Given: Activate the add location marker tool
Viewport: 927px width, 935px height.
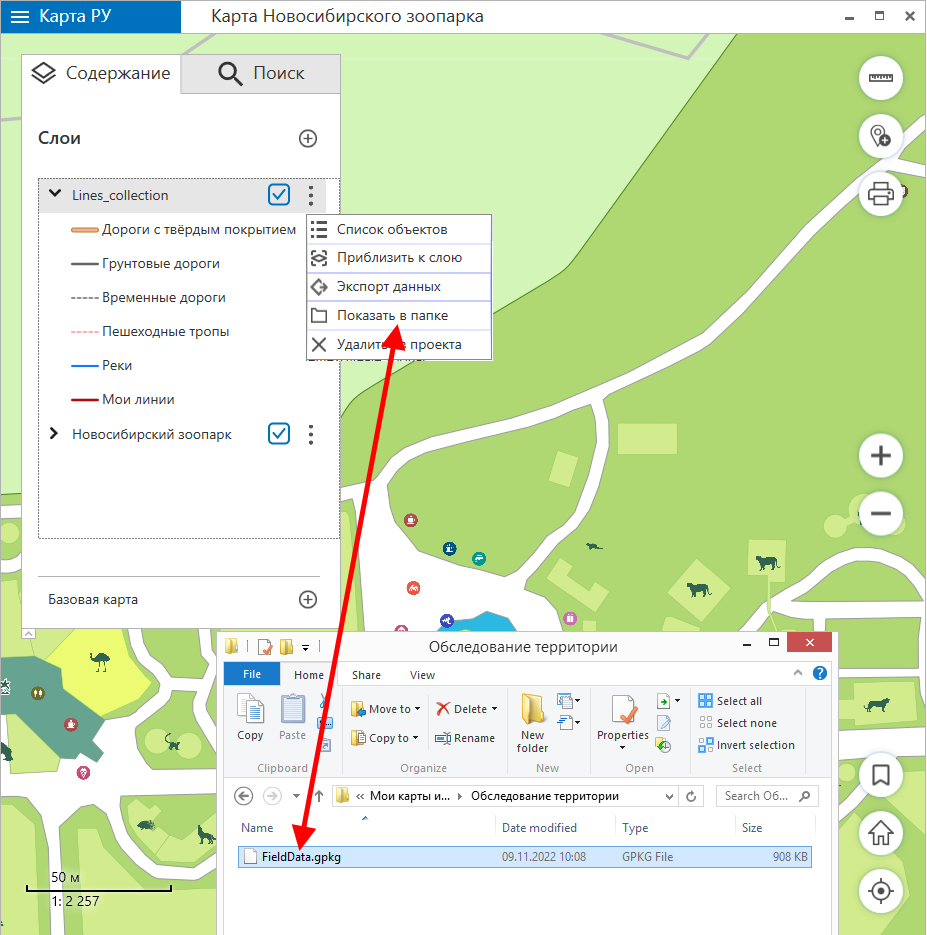Looking at the screenshot, I should pyautogui.click(x=881, y=136).
